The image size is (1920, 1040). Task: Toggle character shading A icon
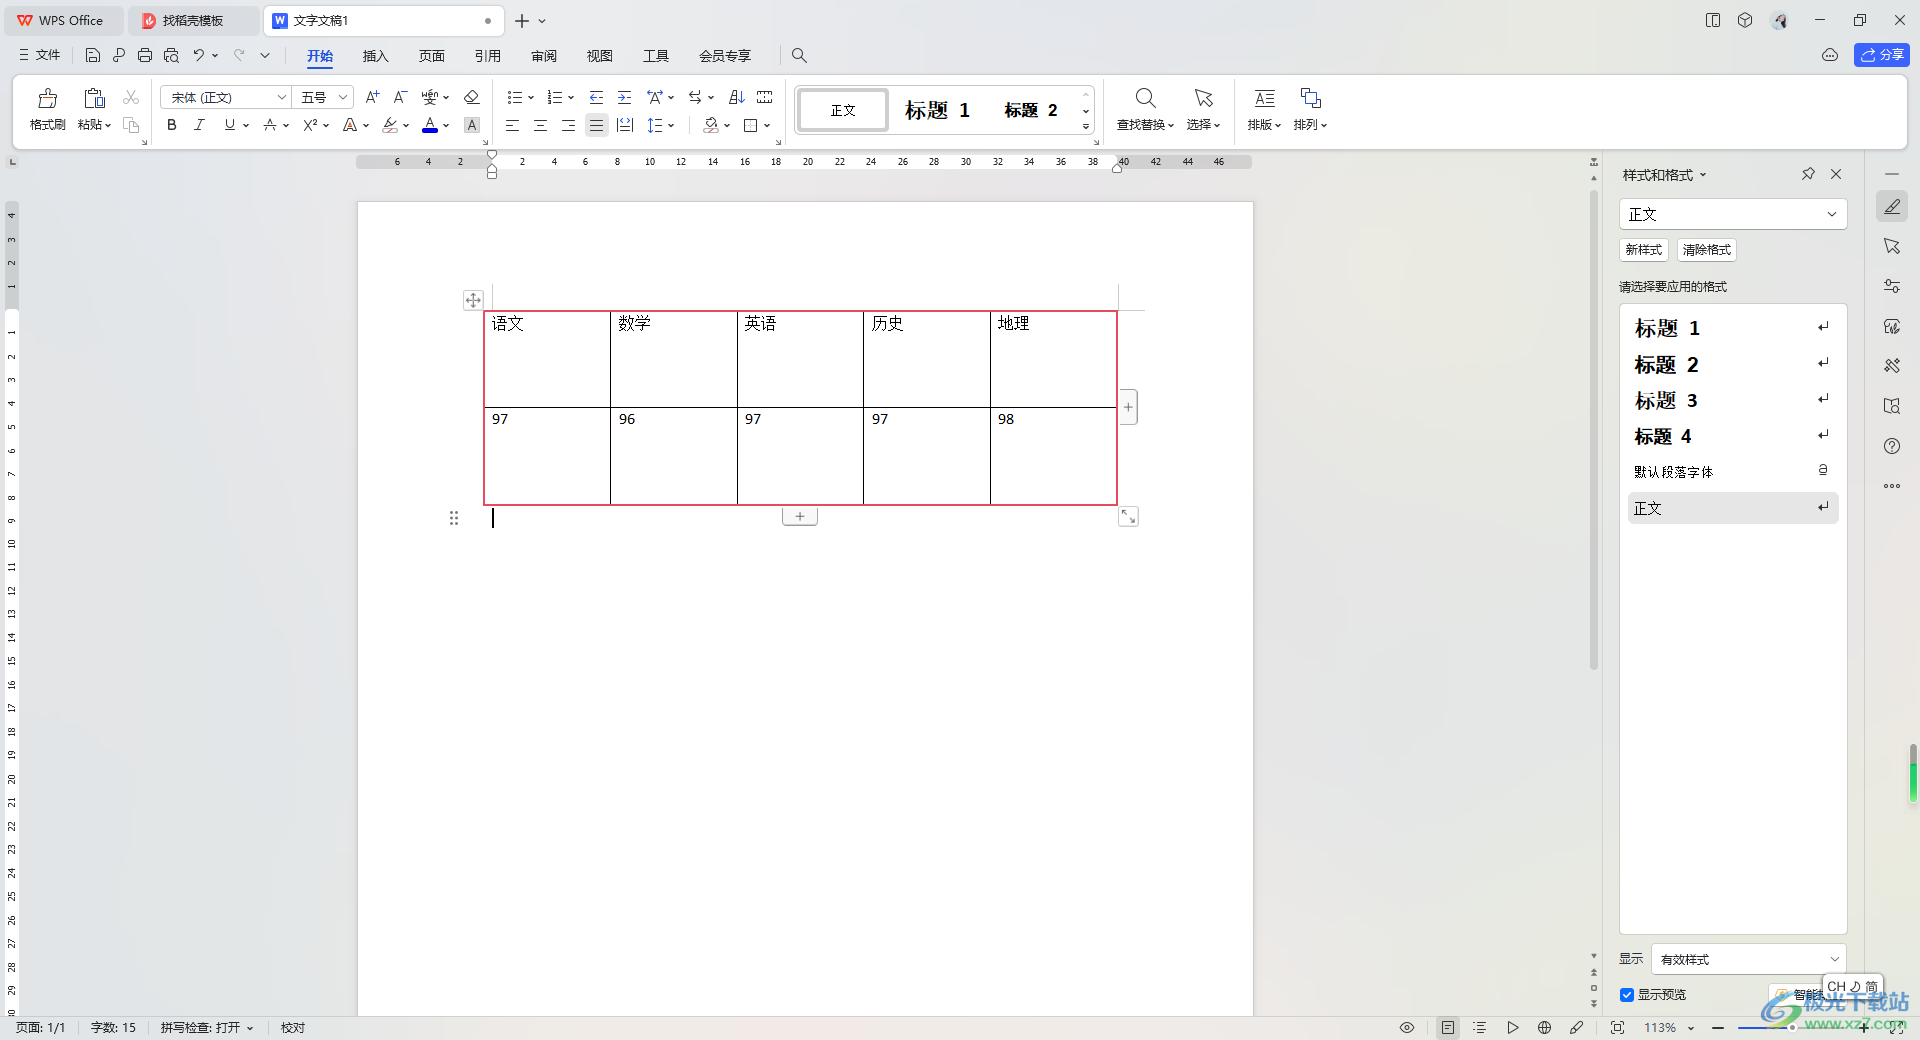(x=472, y=125)
